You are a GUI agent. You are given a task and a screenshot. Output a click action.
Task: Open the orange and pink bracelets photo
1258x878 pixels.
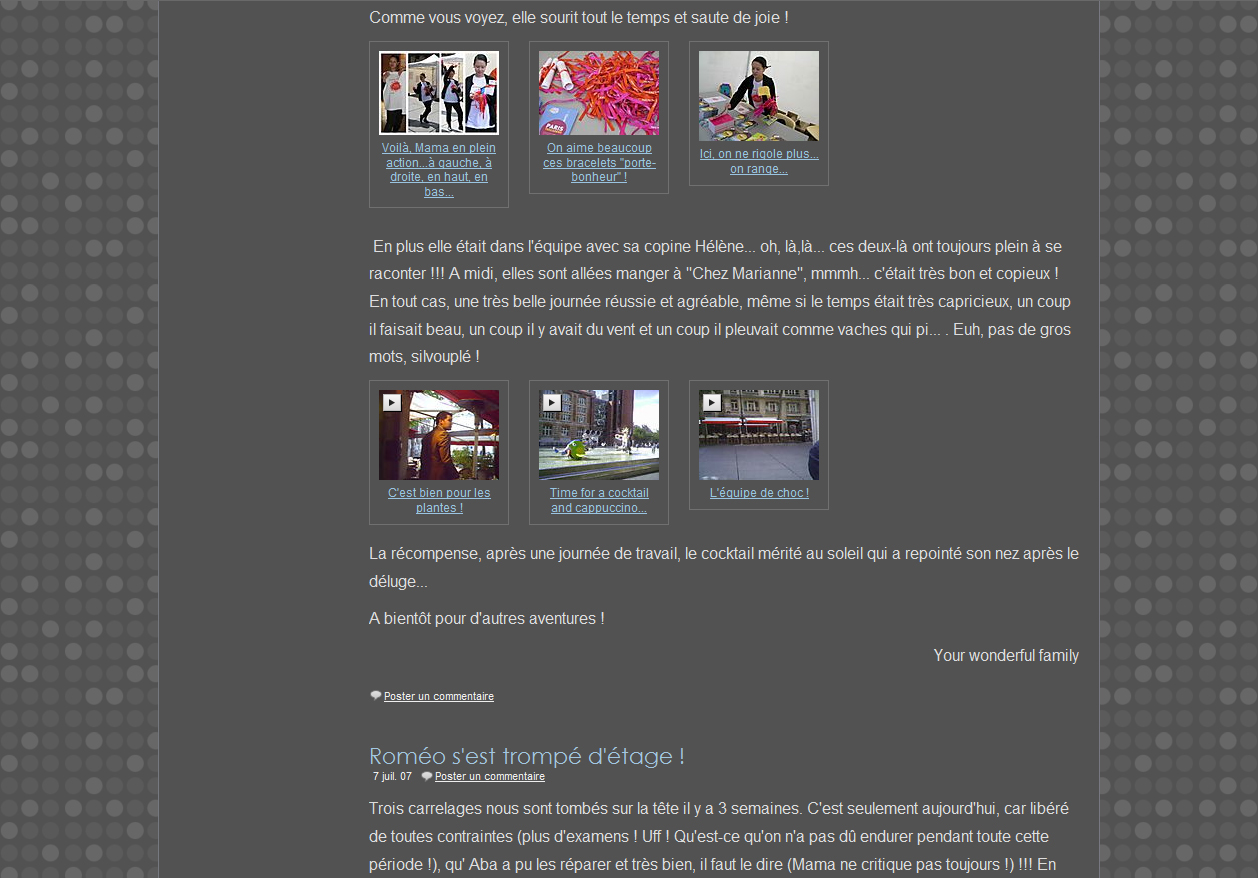(x=598, y=93)
